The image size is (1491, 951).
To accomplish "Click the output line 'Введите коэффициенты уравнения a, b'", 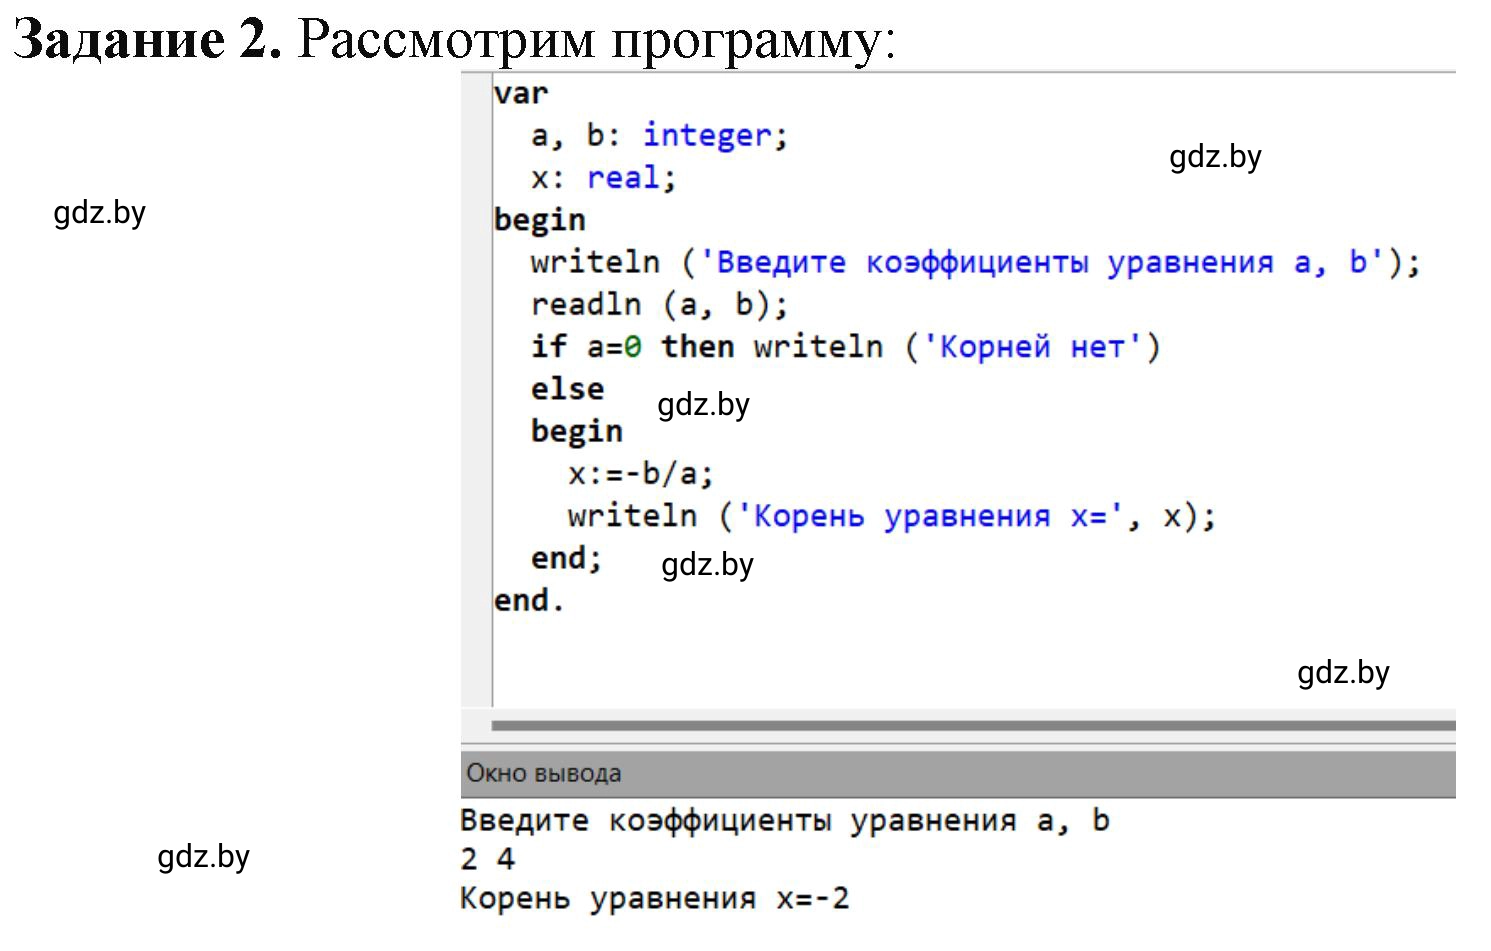I will point(785,821).
